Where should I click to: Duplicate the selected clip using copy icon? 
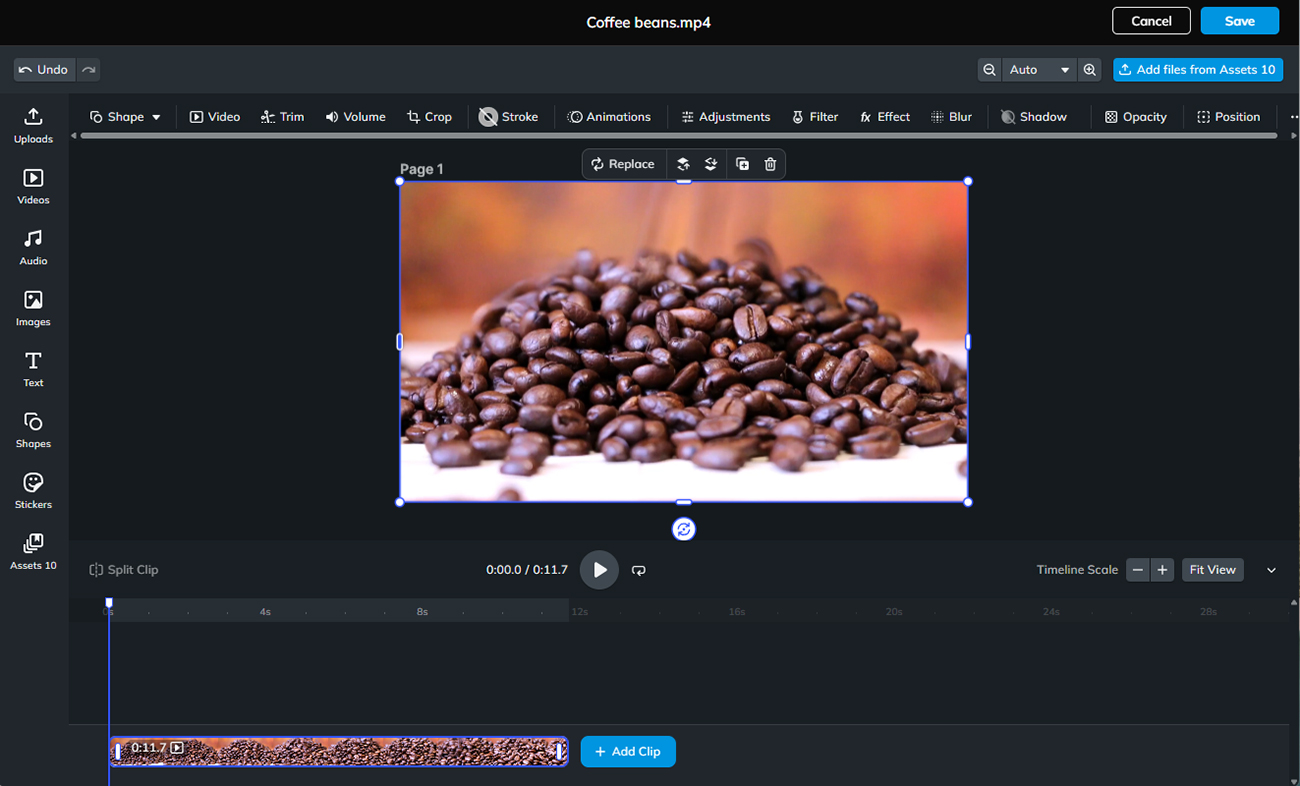click(742, 164)
